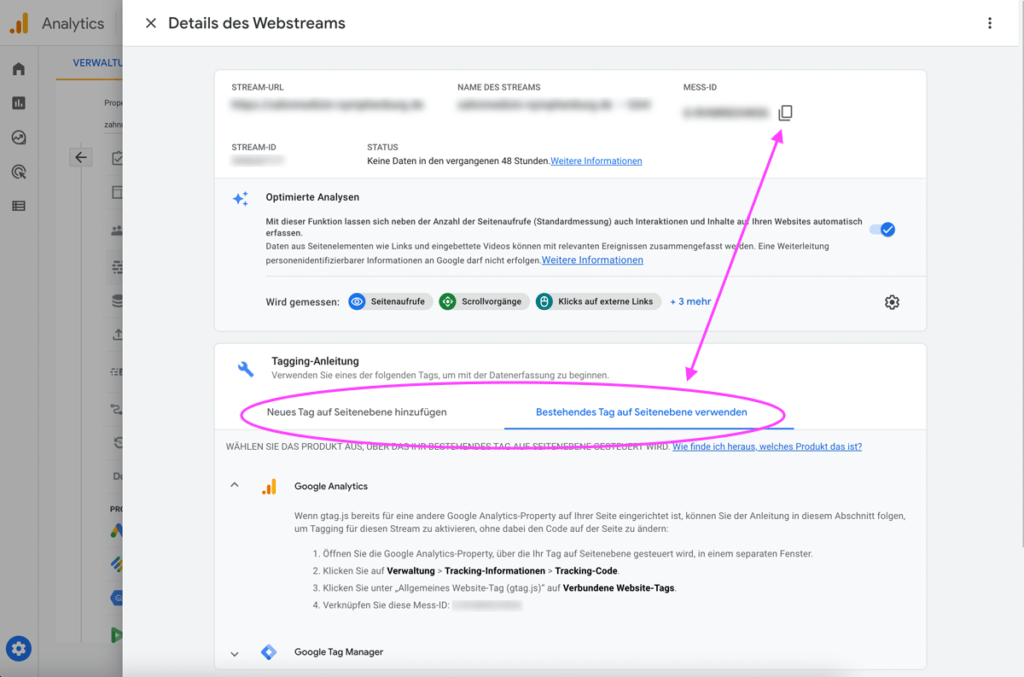Go to Home in left sidebar
The image size is (1024, 677).
point(18,69)
